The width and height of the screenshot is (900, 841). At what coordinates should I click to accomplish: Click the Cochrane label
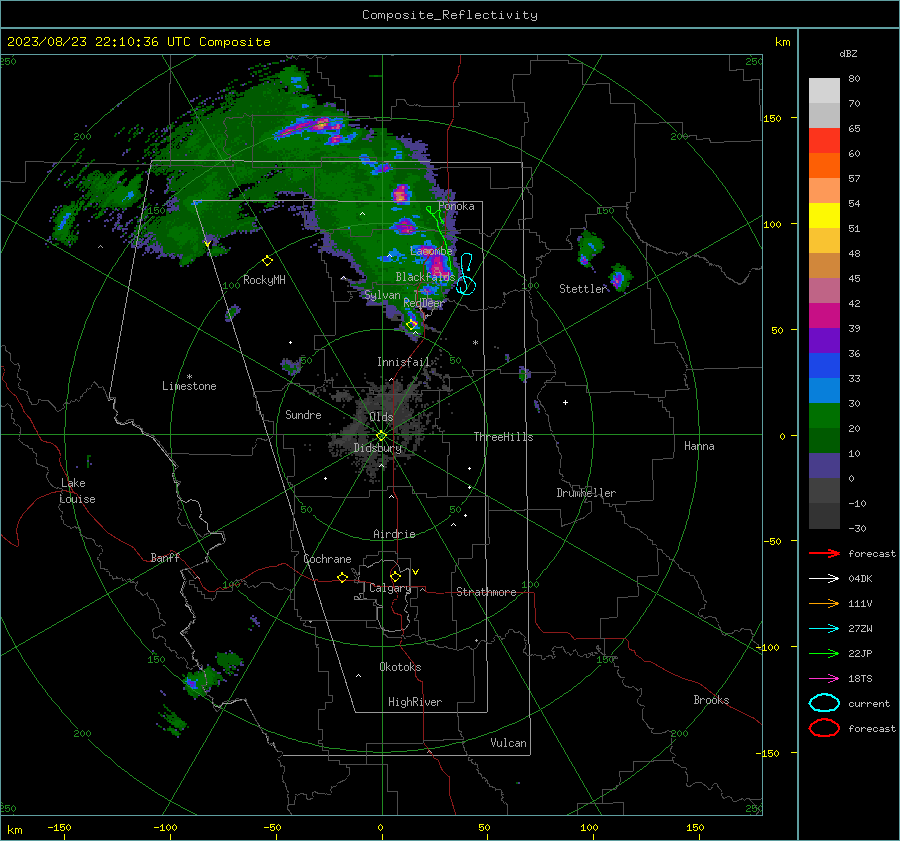click(327, 559)
